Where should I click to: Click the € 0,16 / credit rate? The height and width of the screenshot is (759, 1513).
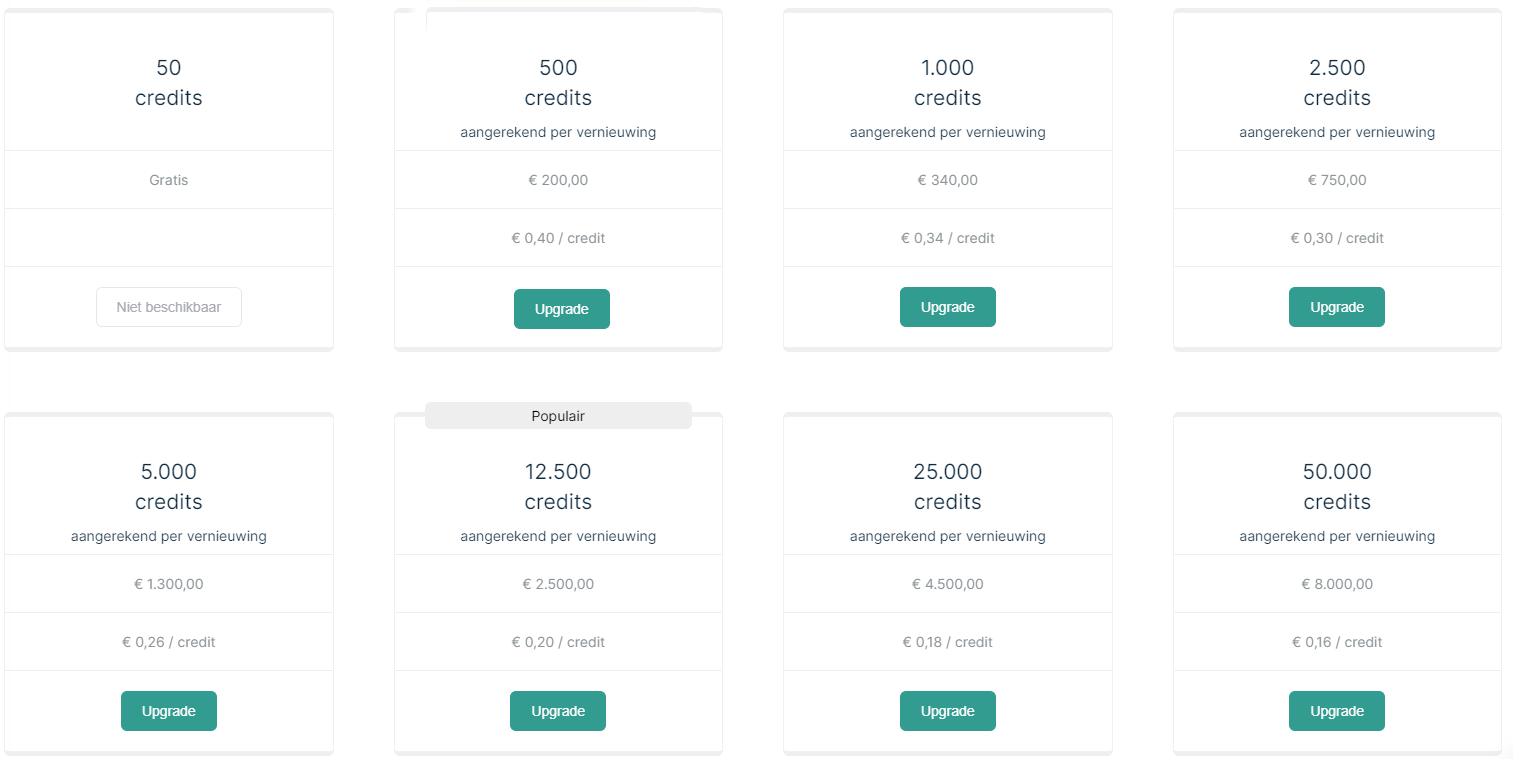pos(1337,642)
